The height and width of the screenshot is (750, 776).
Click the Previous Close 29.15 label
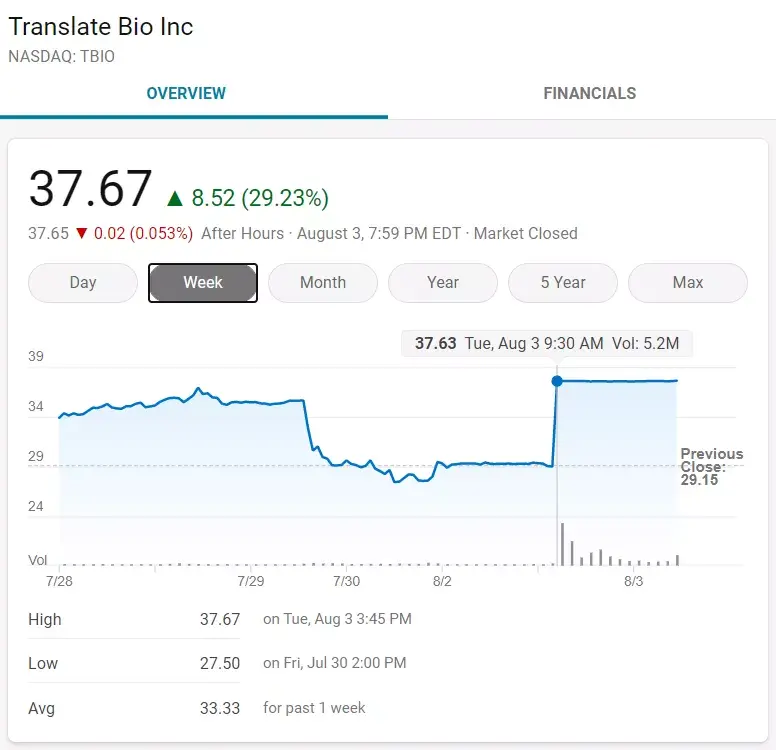click(x=712, y=466)
